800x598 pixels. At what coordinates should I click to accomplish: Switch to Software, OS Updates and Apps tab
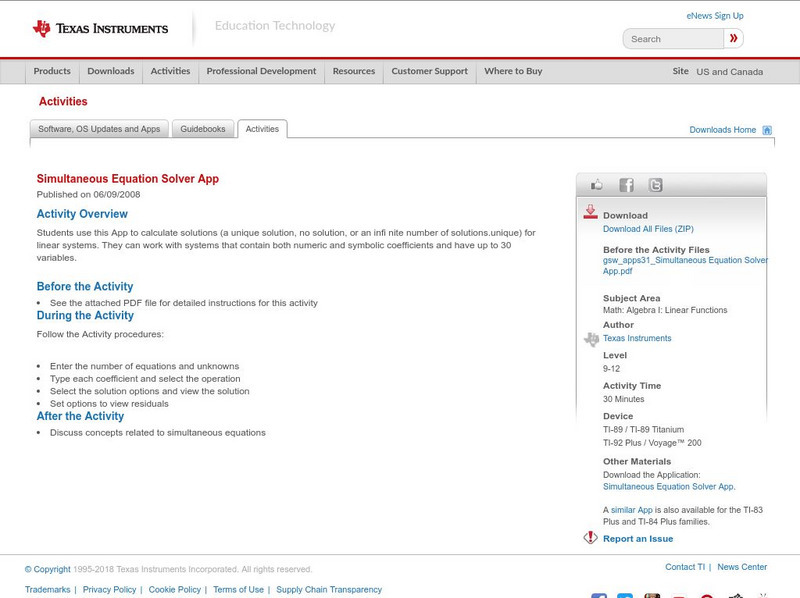click(x=99, y=129)
